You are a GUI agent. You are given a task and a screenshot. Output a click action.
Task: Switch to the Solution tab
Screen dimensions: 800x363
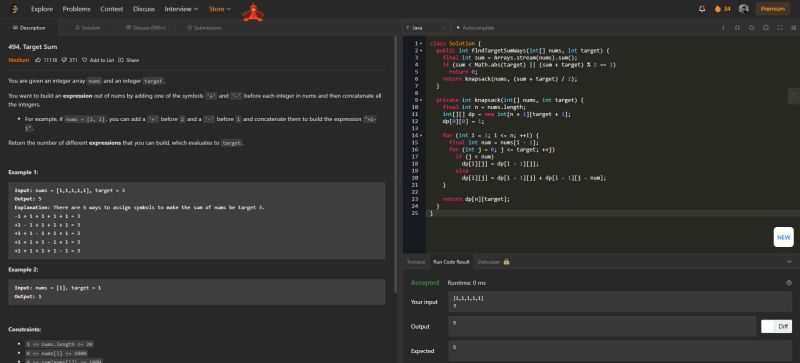pos(87,28)
